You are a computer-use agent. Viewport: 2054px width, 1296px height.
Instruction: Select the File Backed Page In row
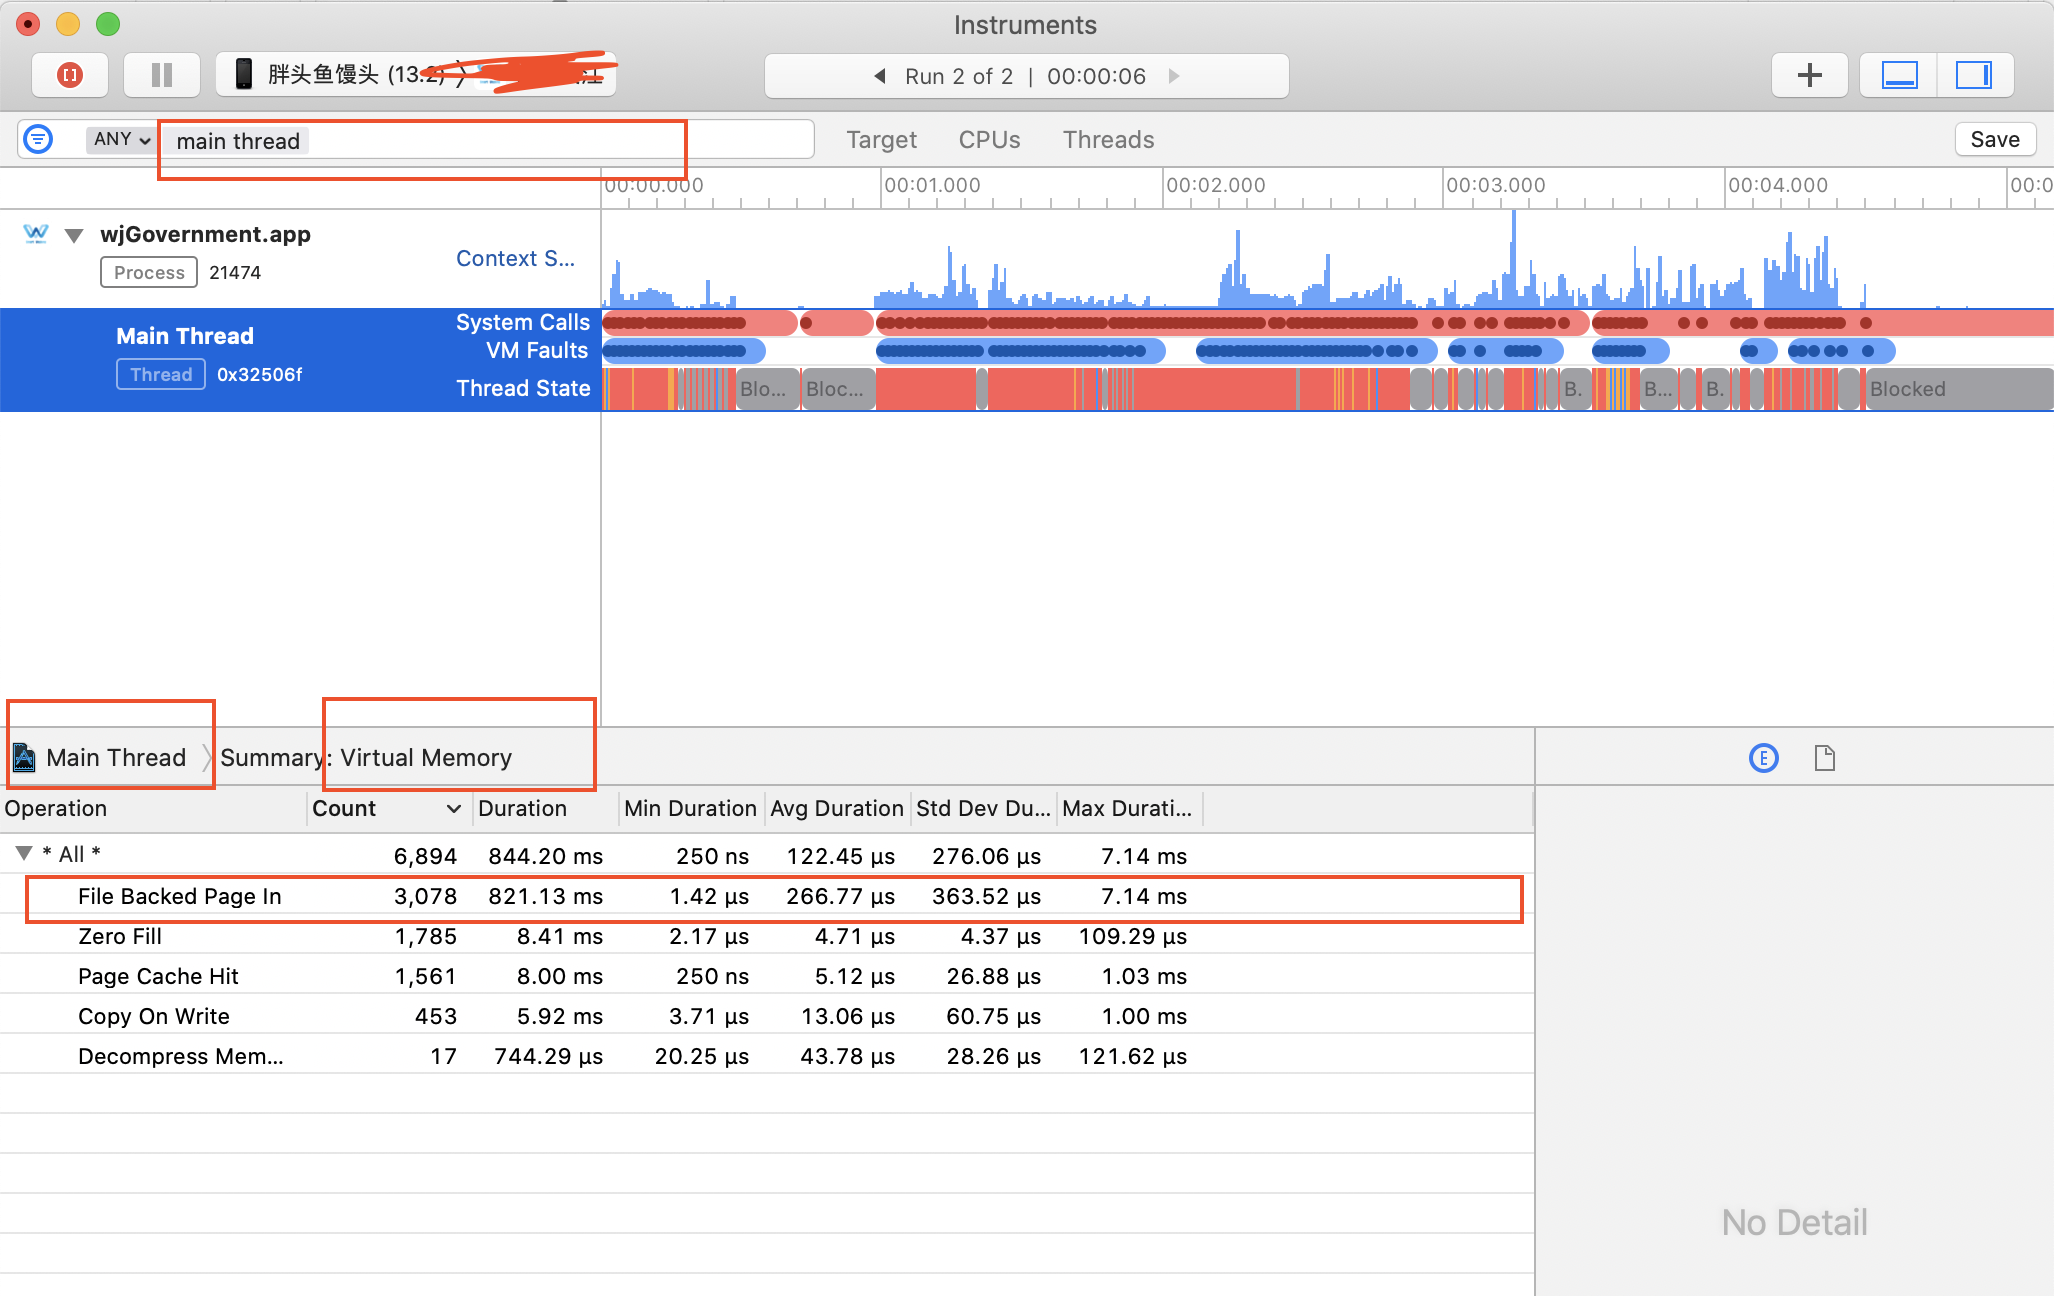180,896
